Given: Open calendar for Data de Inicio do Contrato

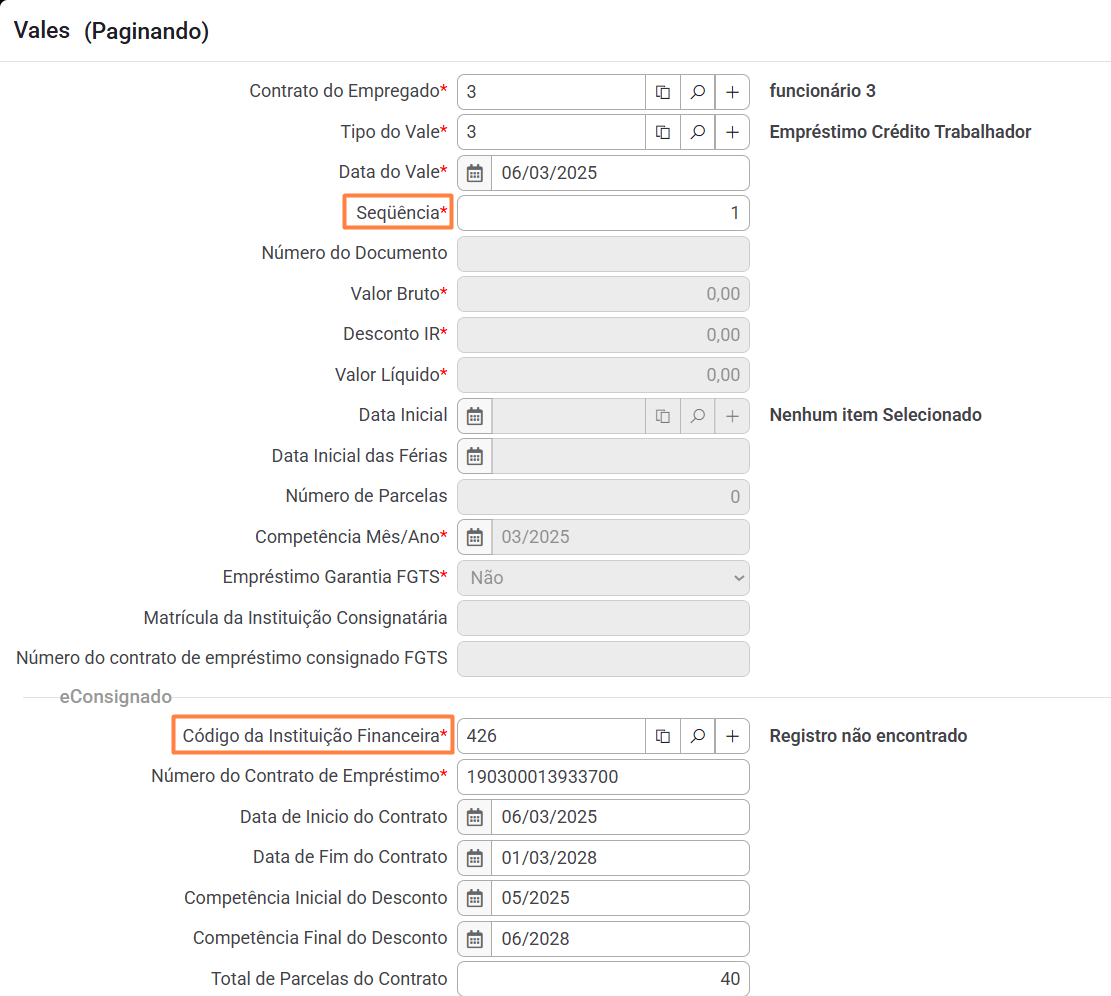Looking at the screenshot, I should click(x=475, y=817).
